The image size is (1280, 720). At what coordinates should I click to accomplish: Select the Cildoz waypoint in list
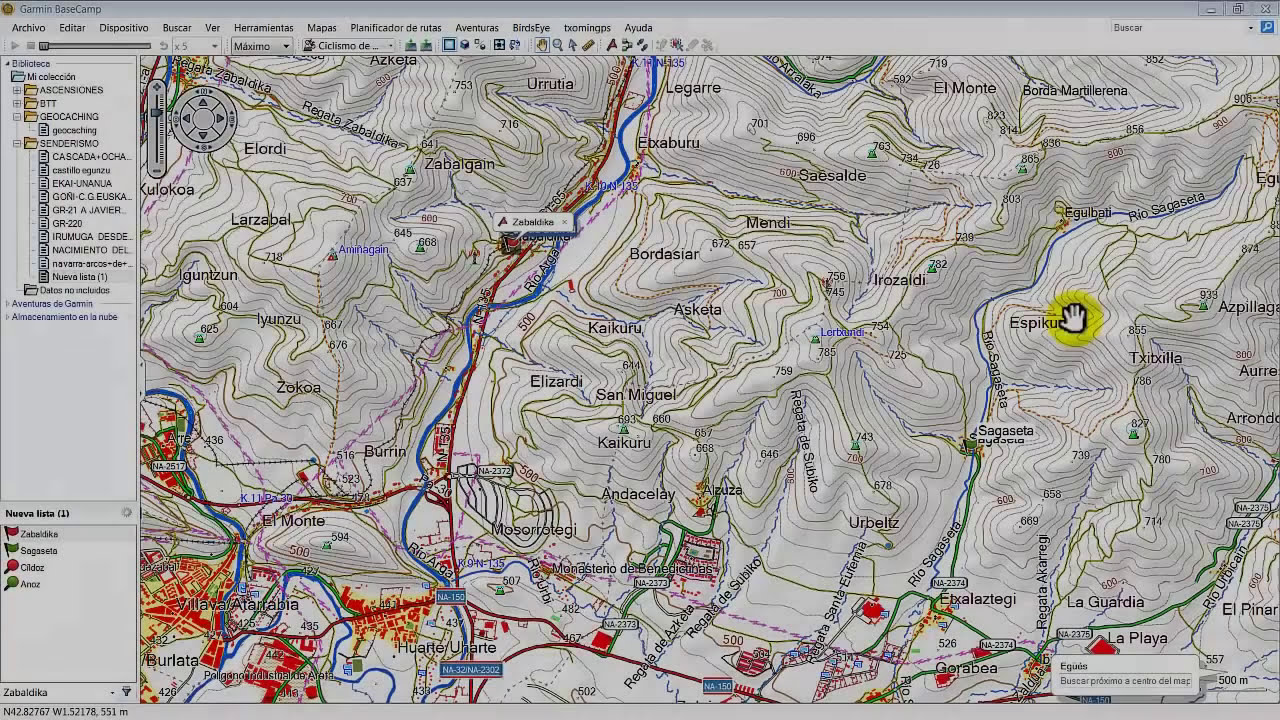pos(68,567)
